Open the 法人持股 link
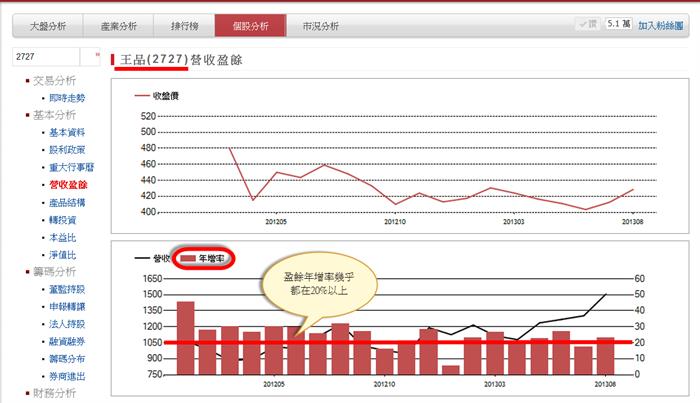 (67, 324)
